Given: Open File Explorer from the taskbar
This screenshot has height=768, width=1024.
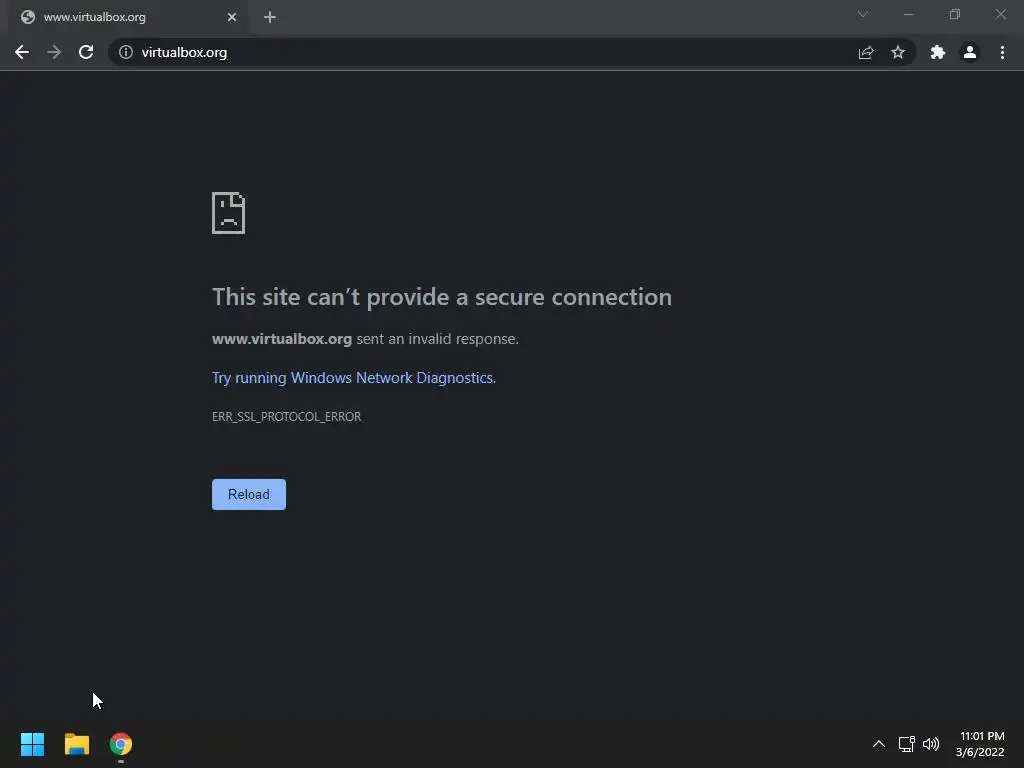Looking at the screenshot, I should coord(77,744).
